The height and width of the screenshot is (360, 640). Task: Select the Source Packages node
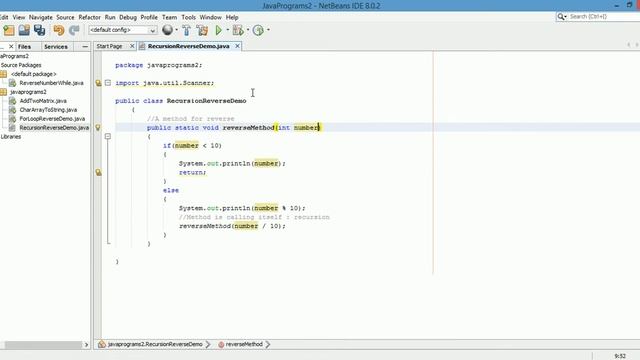coord(21,65)
